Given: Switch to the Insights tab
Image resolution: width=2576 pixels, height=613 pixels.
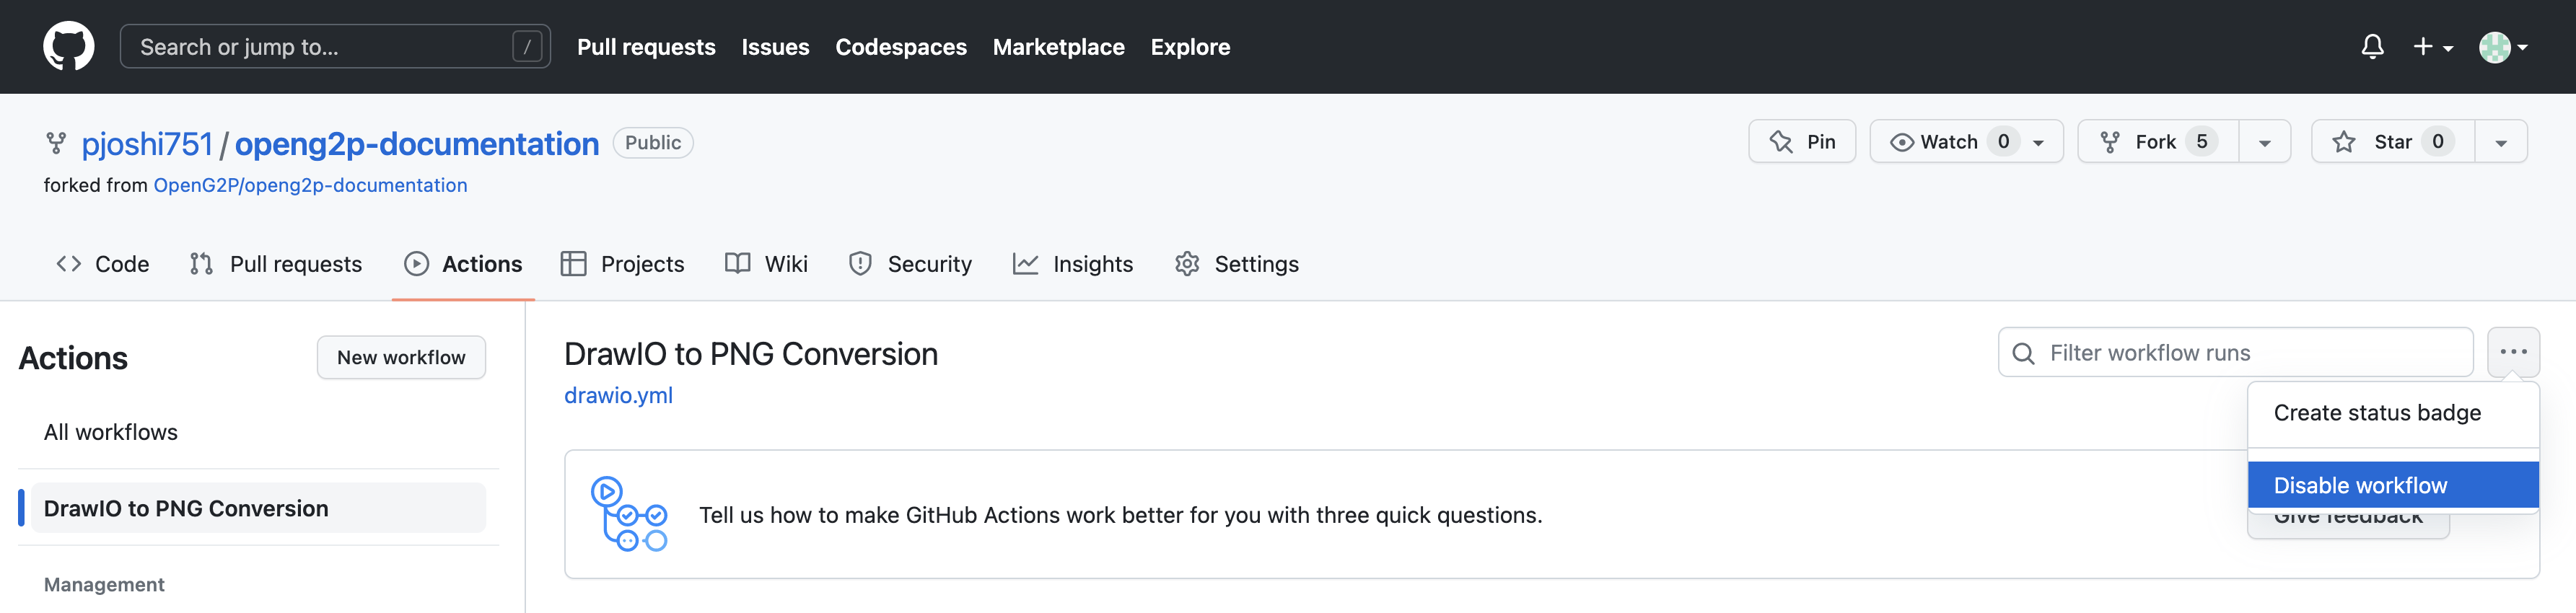Looking at the screenshot, I should [1073, 264].
